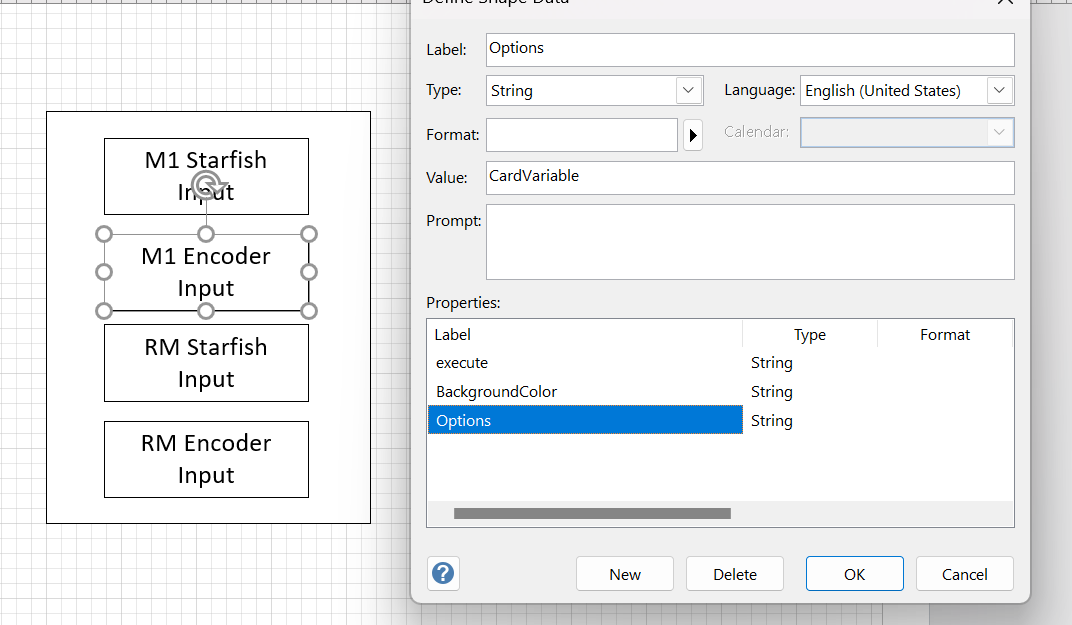The height and width of the screenshot is (625, 1072).
Task: Expand the Type dropdown showing String
Action: point(688,90)
